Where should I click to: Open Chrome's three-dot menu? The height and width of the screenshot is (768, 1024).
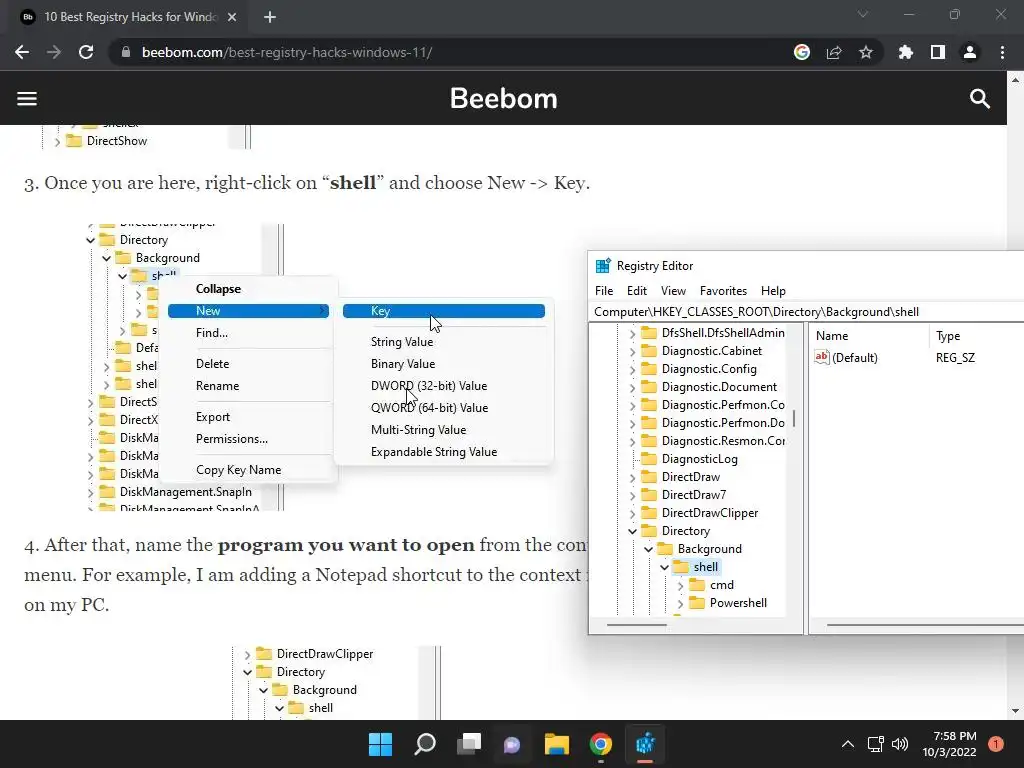(1002, 52)
